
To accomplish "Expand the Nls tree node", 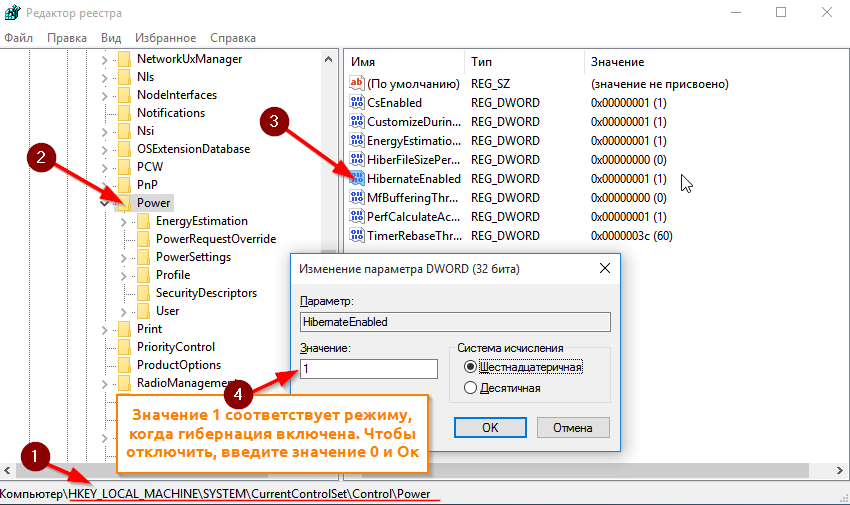I will [105, 77].
